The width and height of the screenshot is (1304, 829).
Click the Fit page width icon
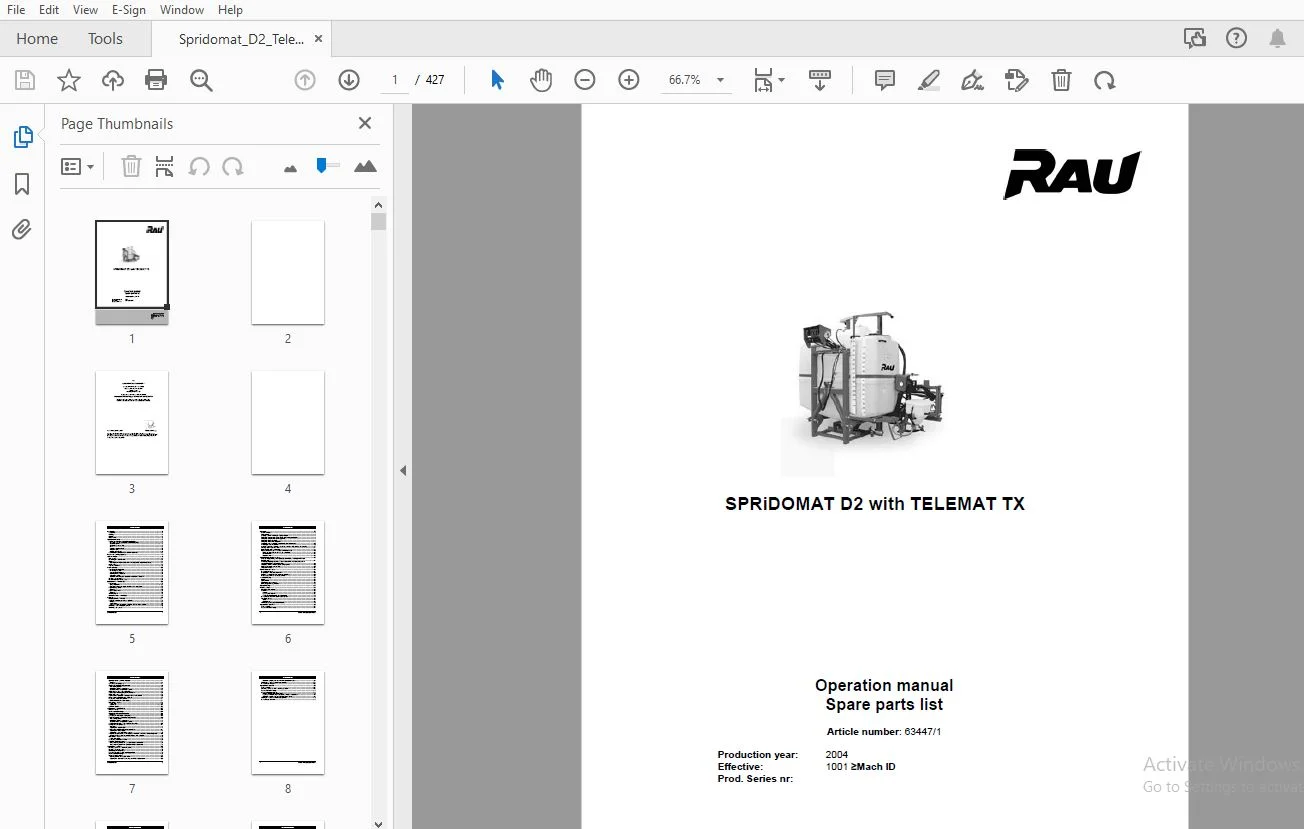tap(765, 80)
